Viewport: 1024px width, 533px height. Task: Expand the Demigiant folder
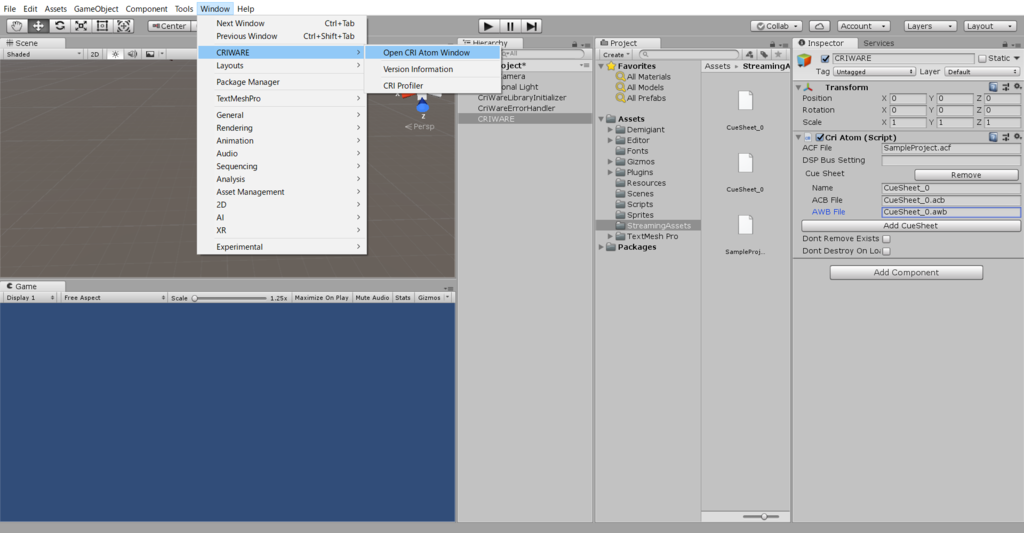(x=610, y=130)
